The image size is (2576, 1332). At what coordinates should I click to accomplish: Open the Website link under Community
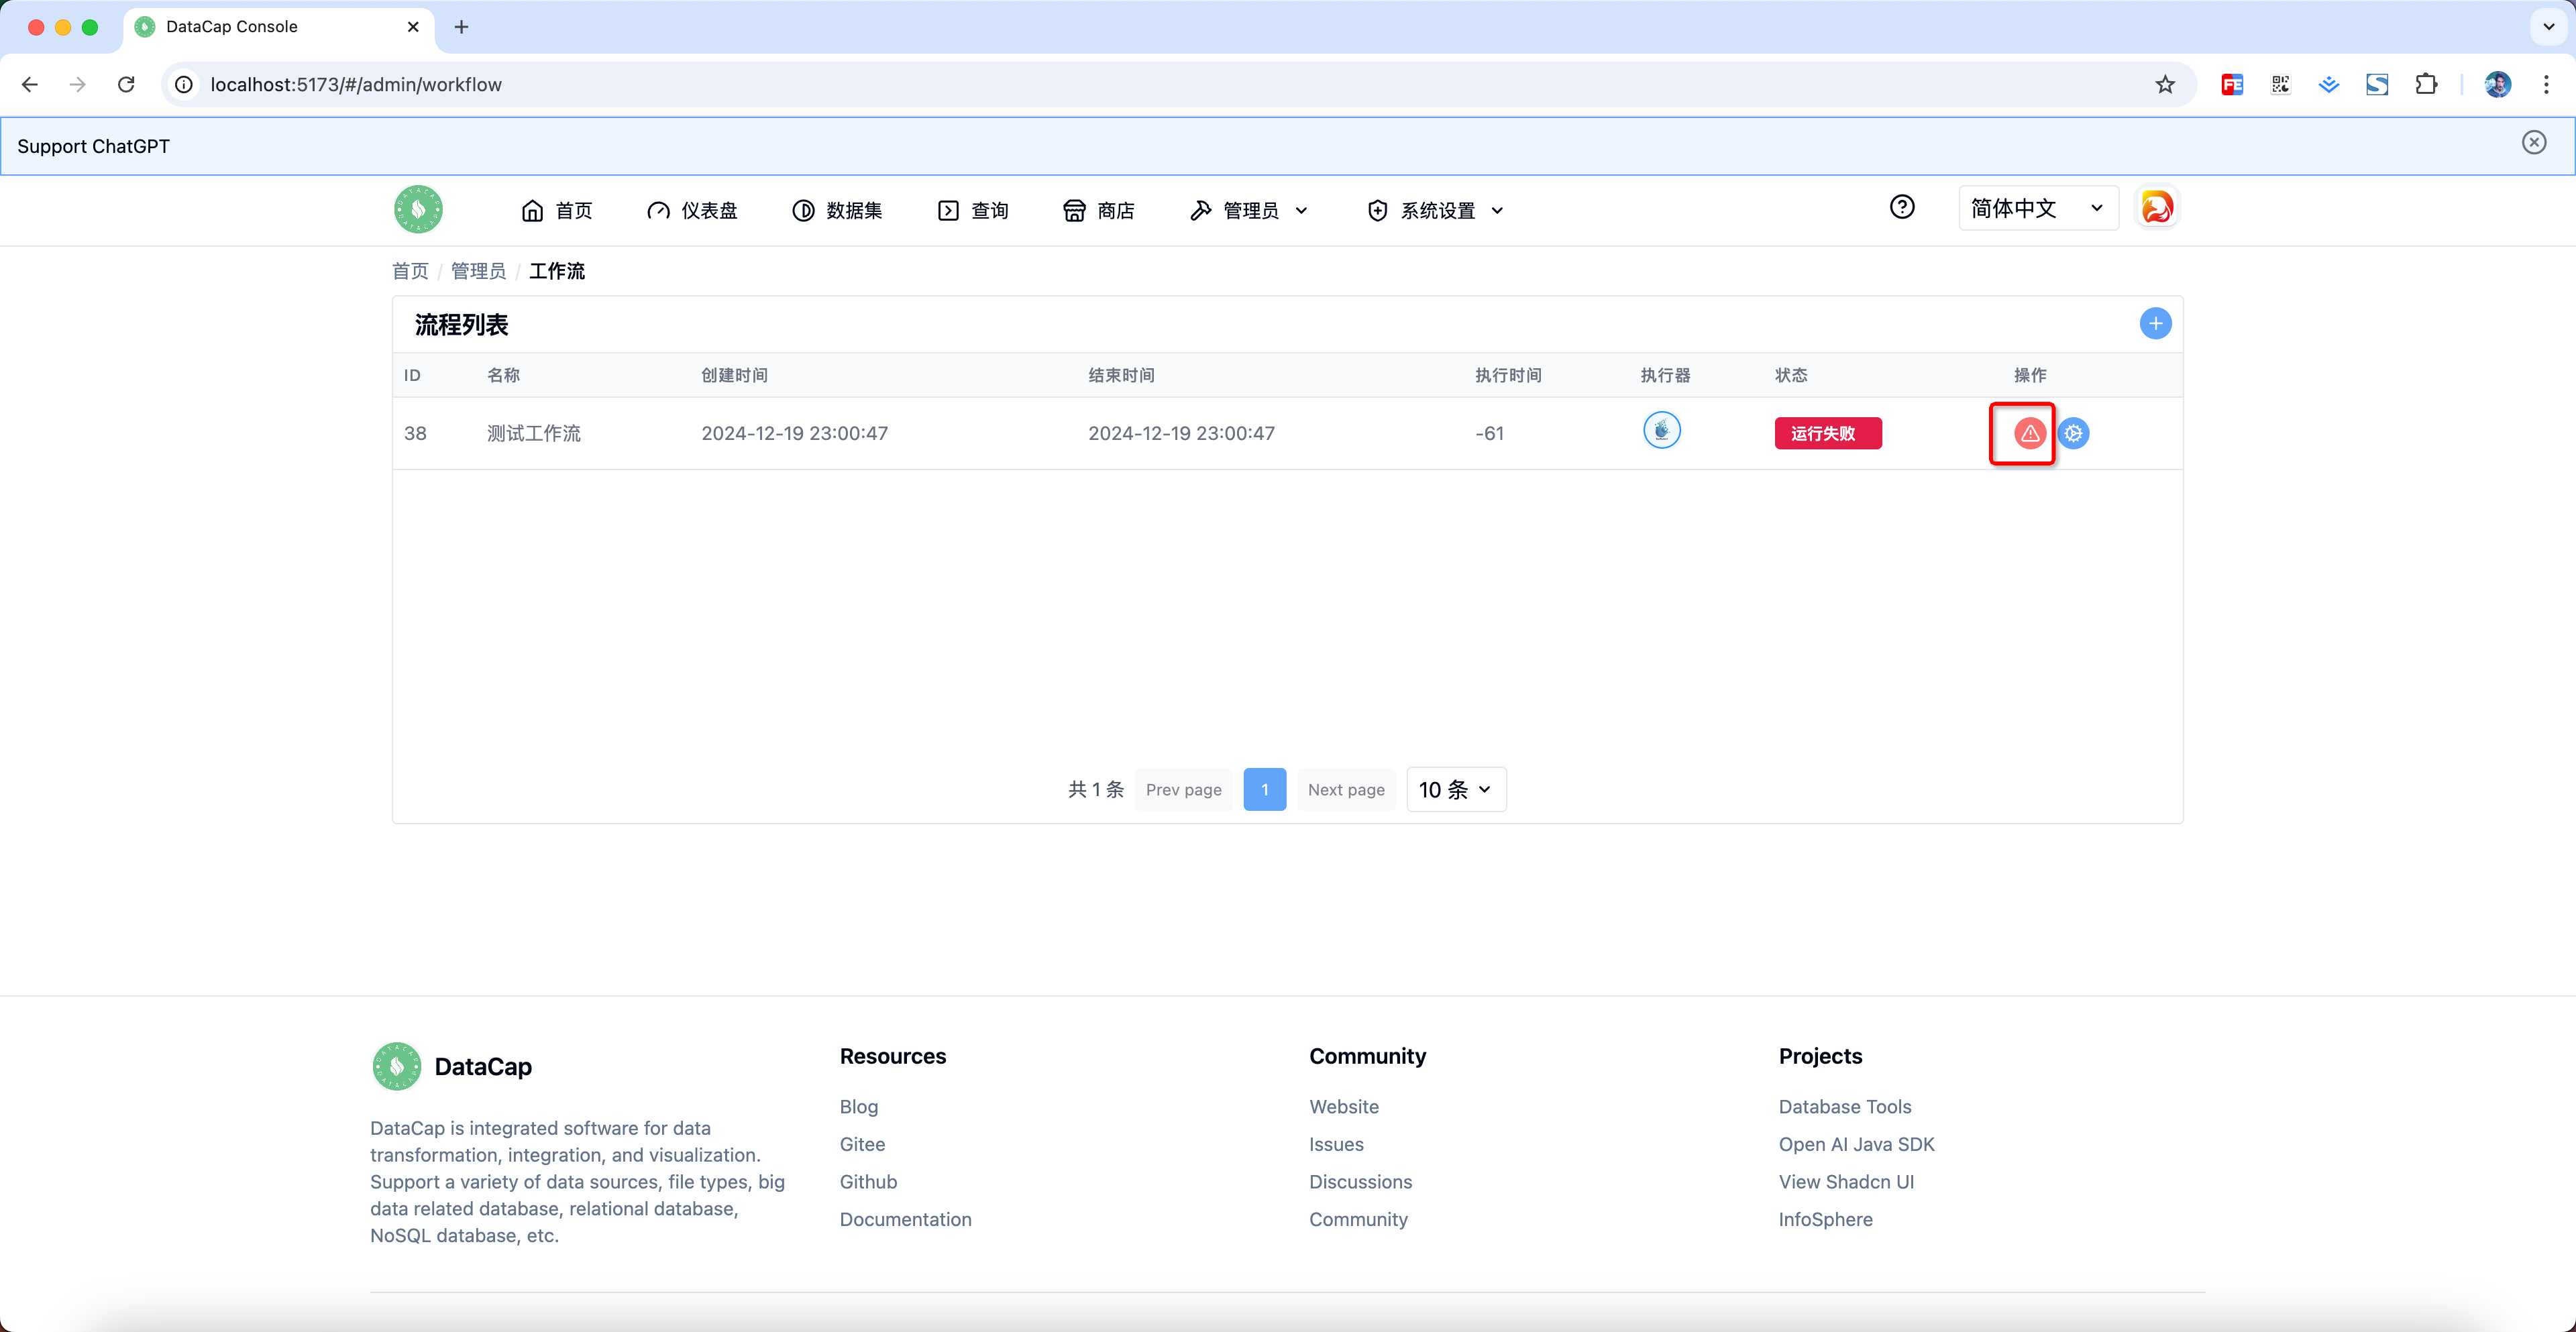(x=1344, y=1106)
